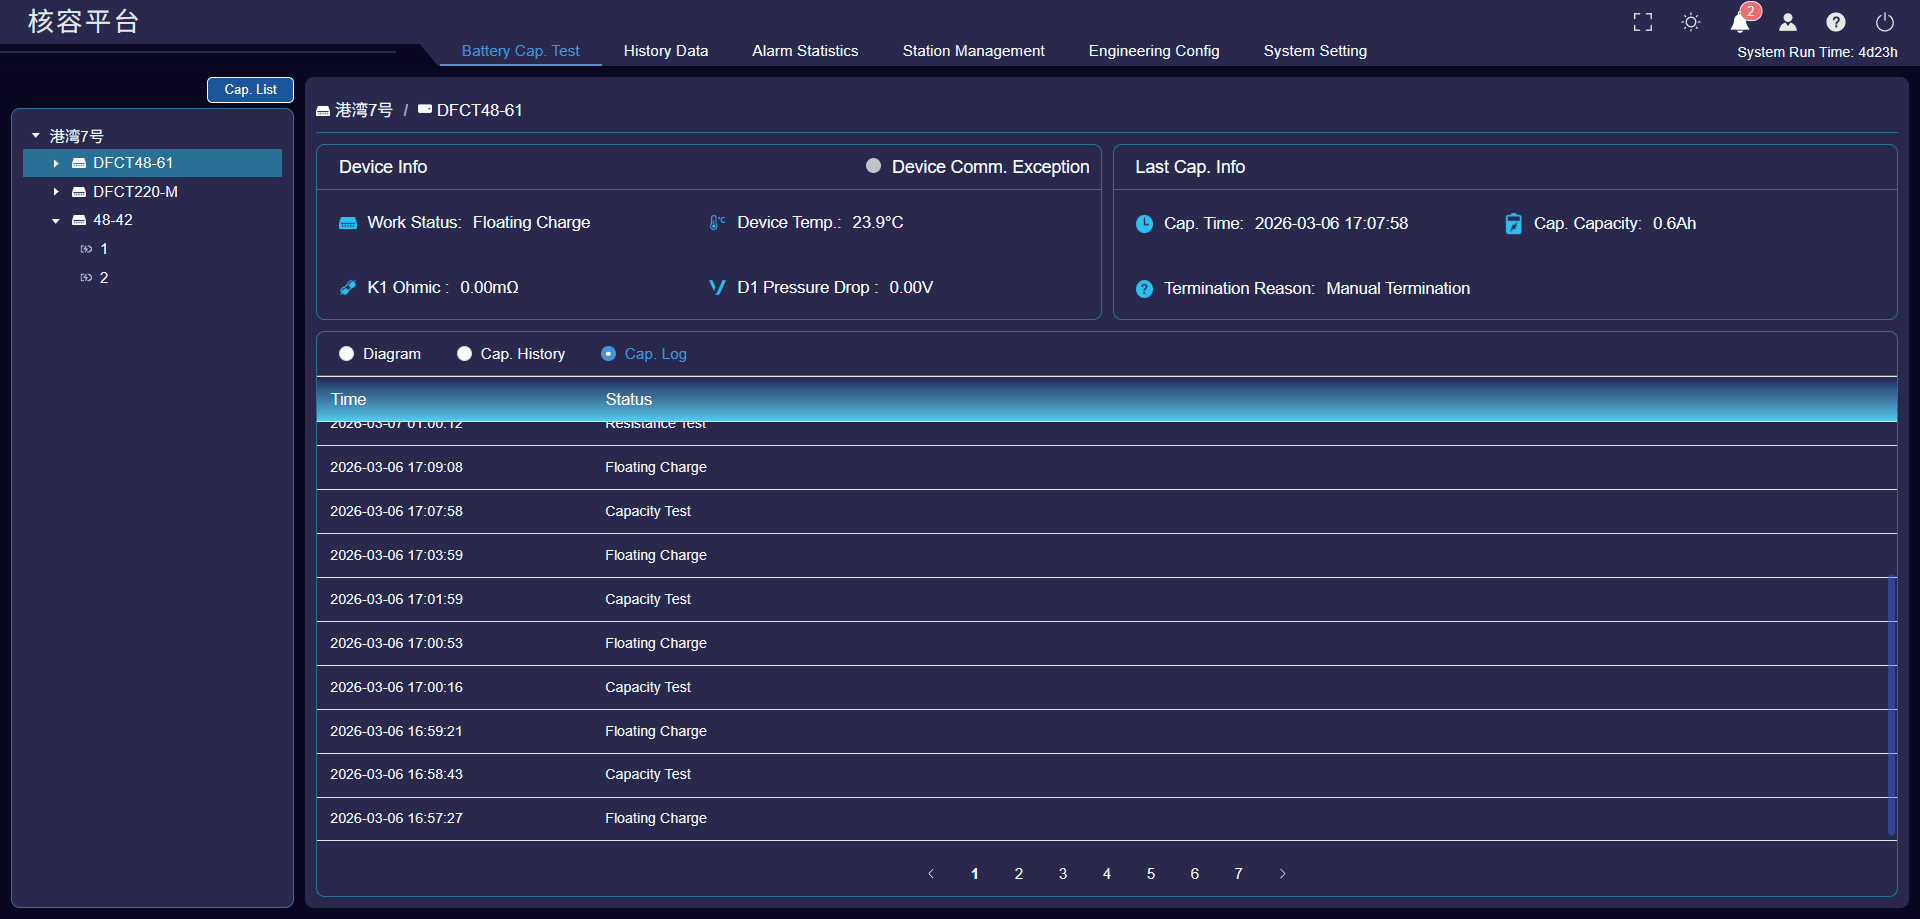Click the power logout icon

tap(1885, 22)
